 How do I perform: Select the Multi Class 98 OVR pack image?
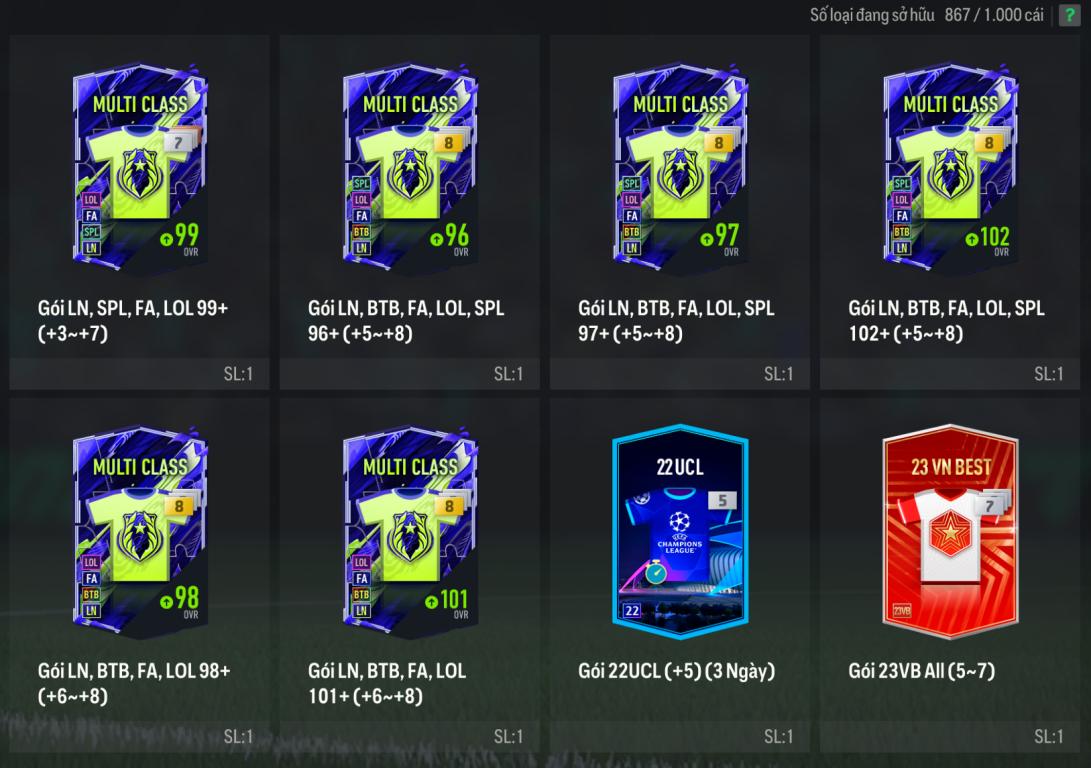(140, 531)
